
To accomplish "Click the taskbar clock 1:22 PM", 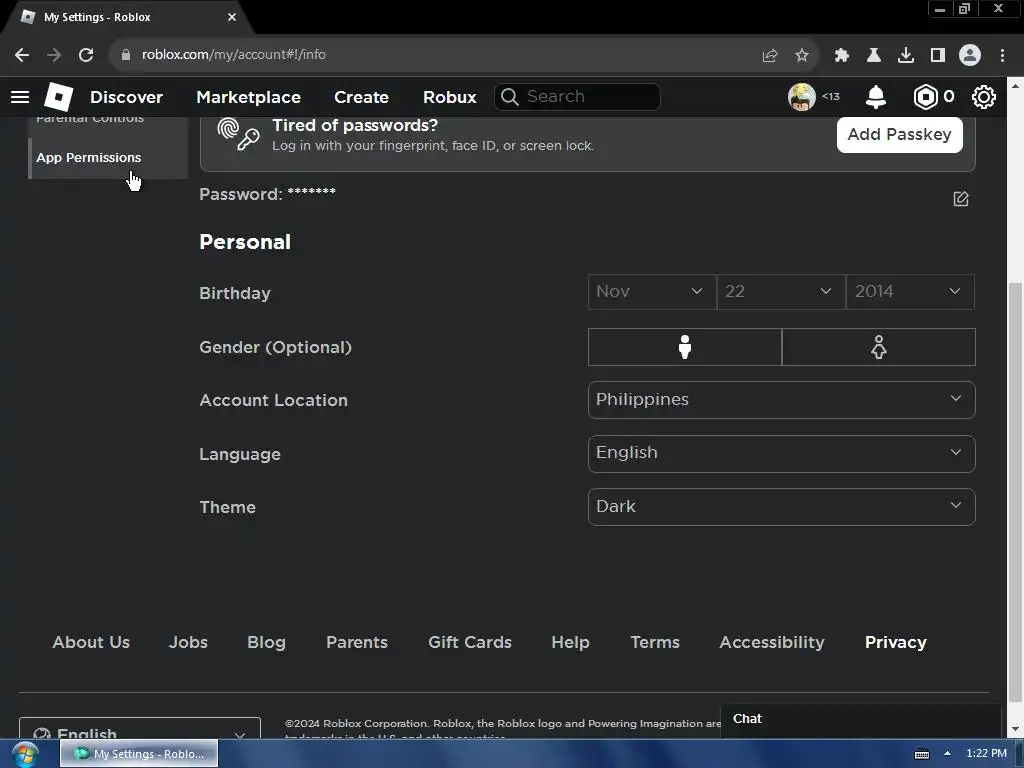I will [x=986, y=753].
